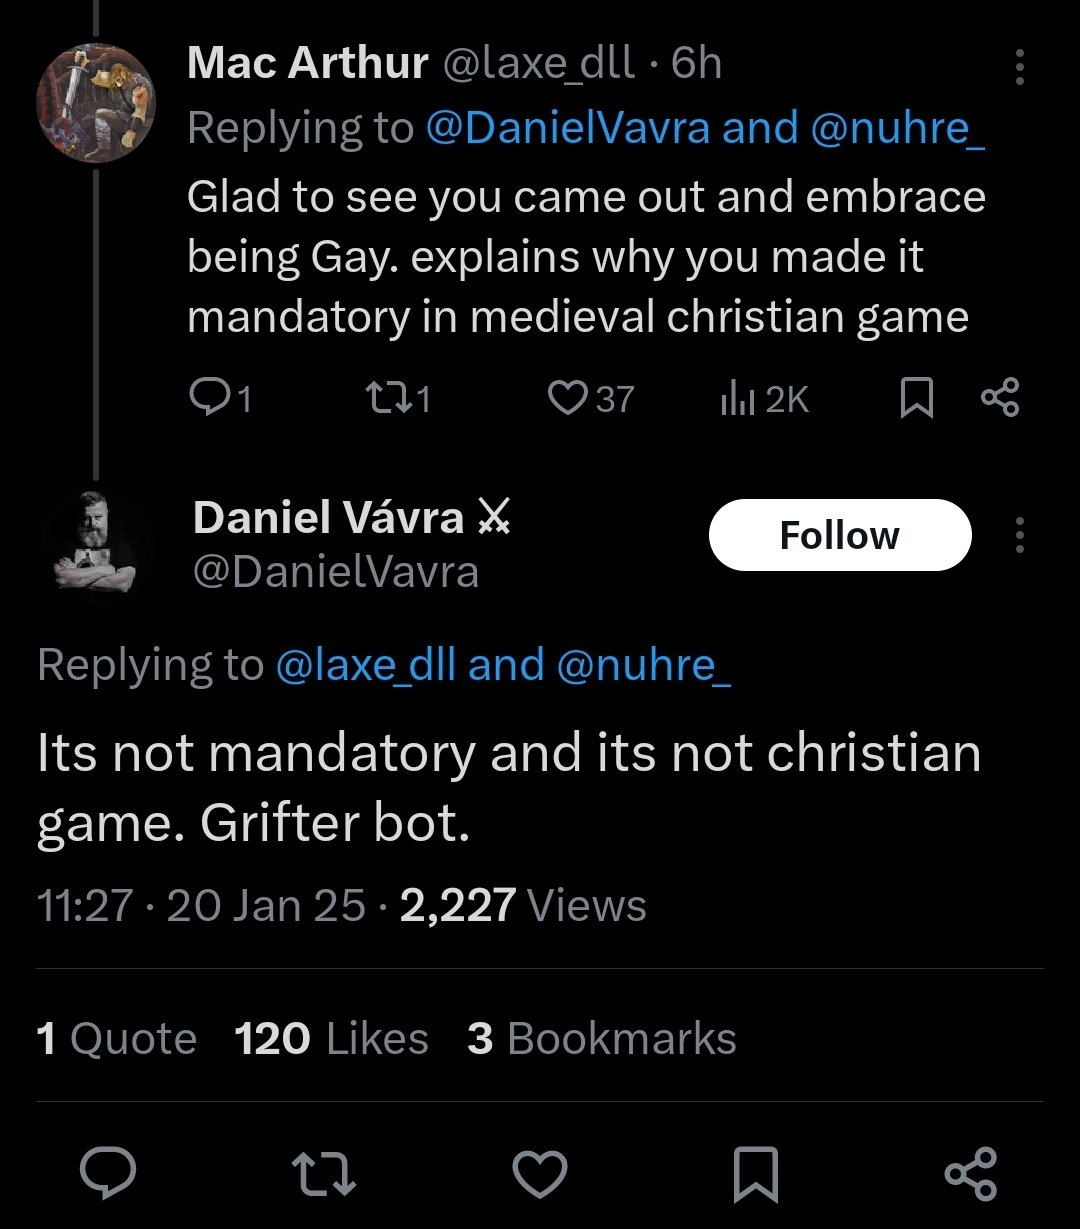
Task: Open Mac Arthur's profile picture
Action: (96, 103)
